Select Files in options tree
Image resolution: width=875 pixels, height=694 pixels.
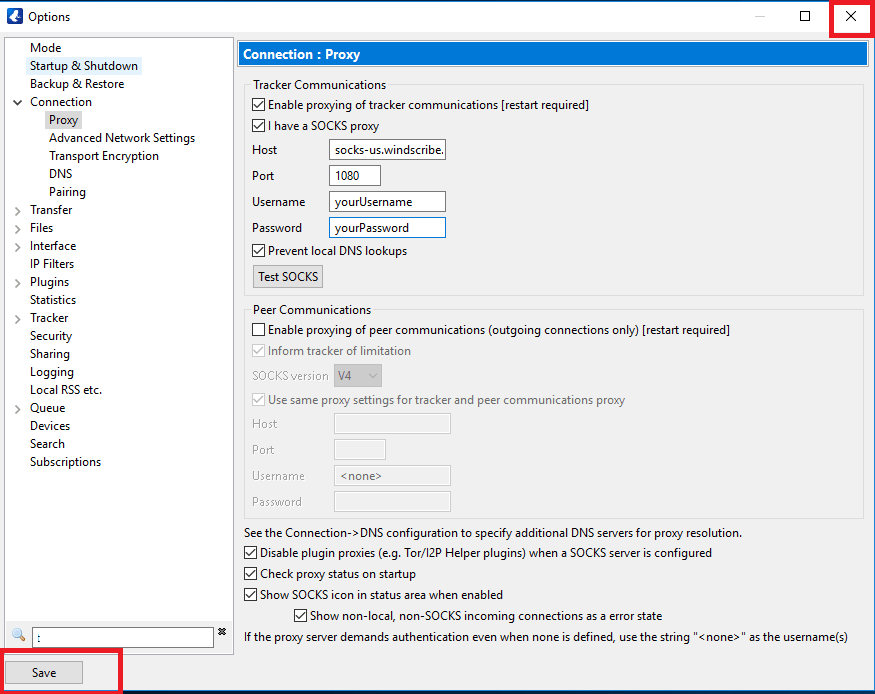coord(41,228)
